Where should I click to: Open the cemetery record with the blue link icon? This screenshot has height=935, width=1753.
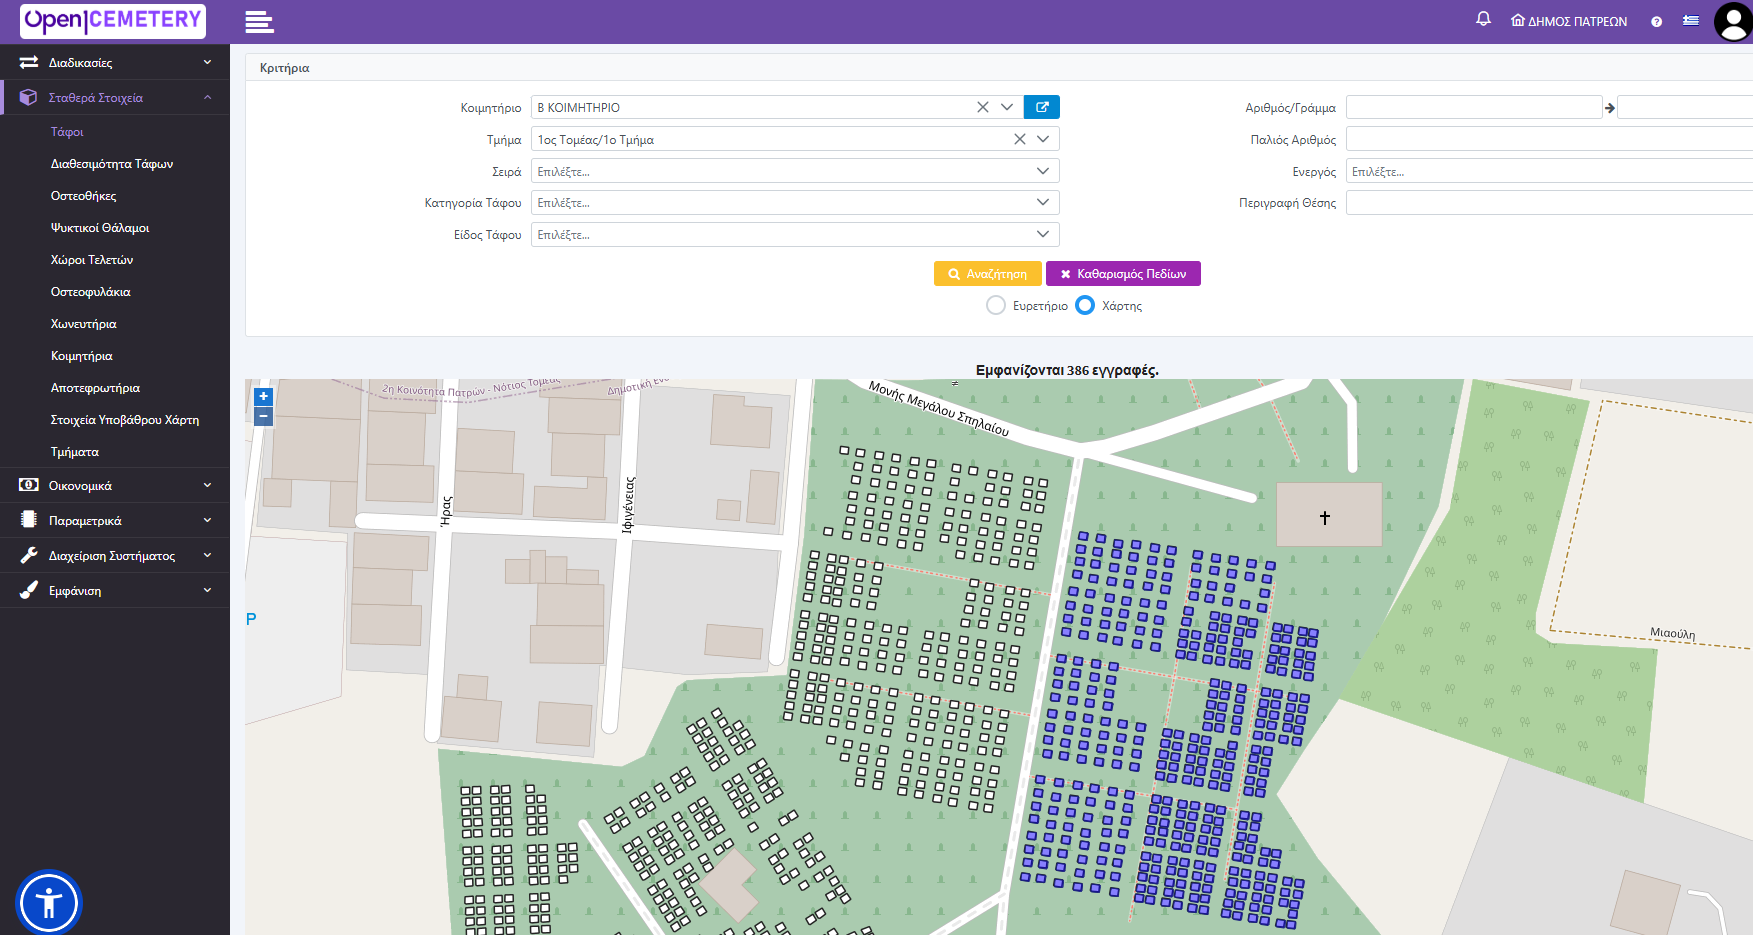point(1042,107)
